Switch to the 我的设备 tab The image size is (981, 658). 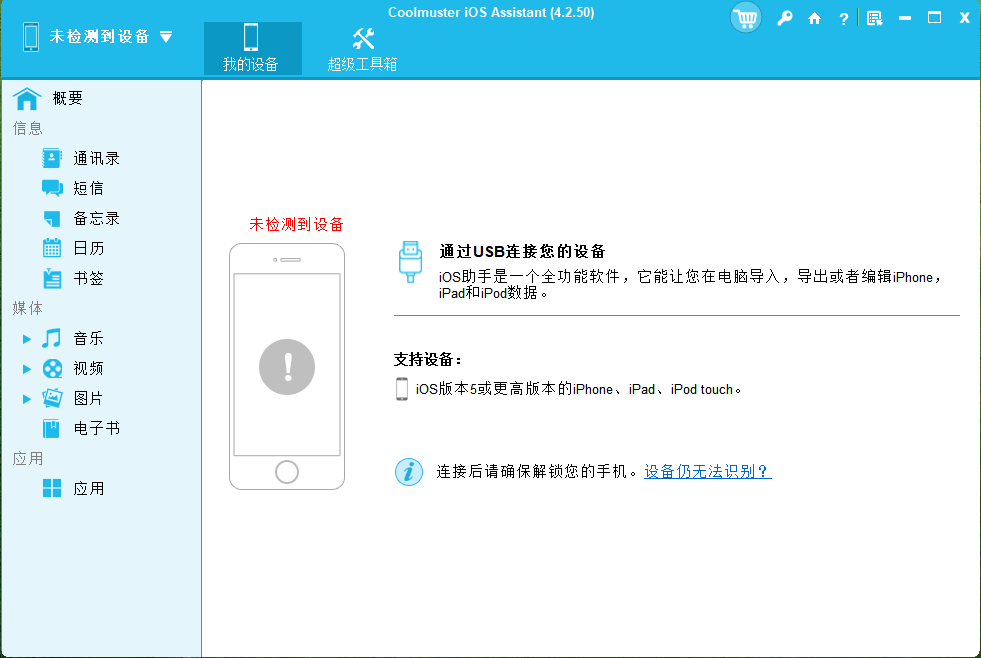(x=253, y=48)
